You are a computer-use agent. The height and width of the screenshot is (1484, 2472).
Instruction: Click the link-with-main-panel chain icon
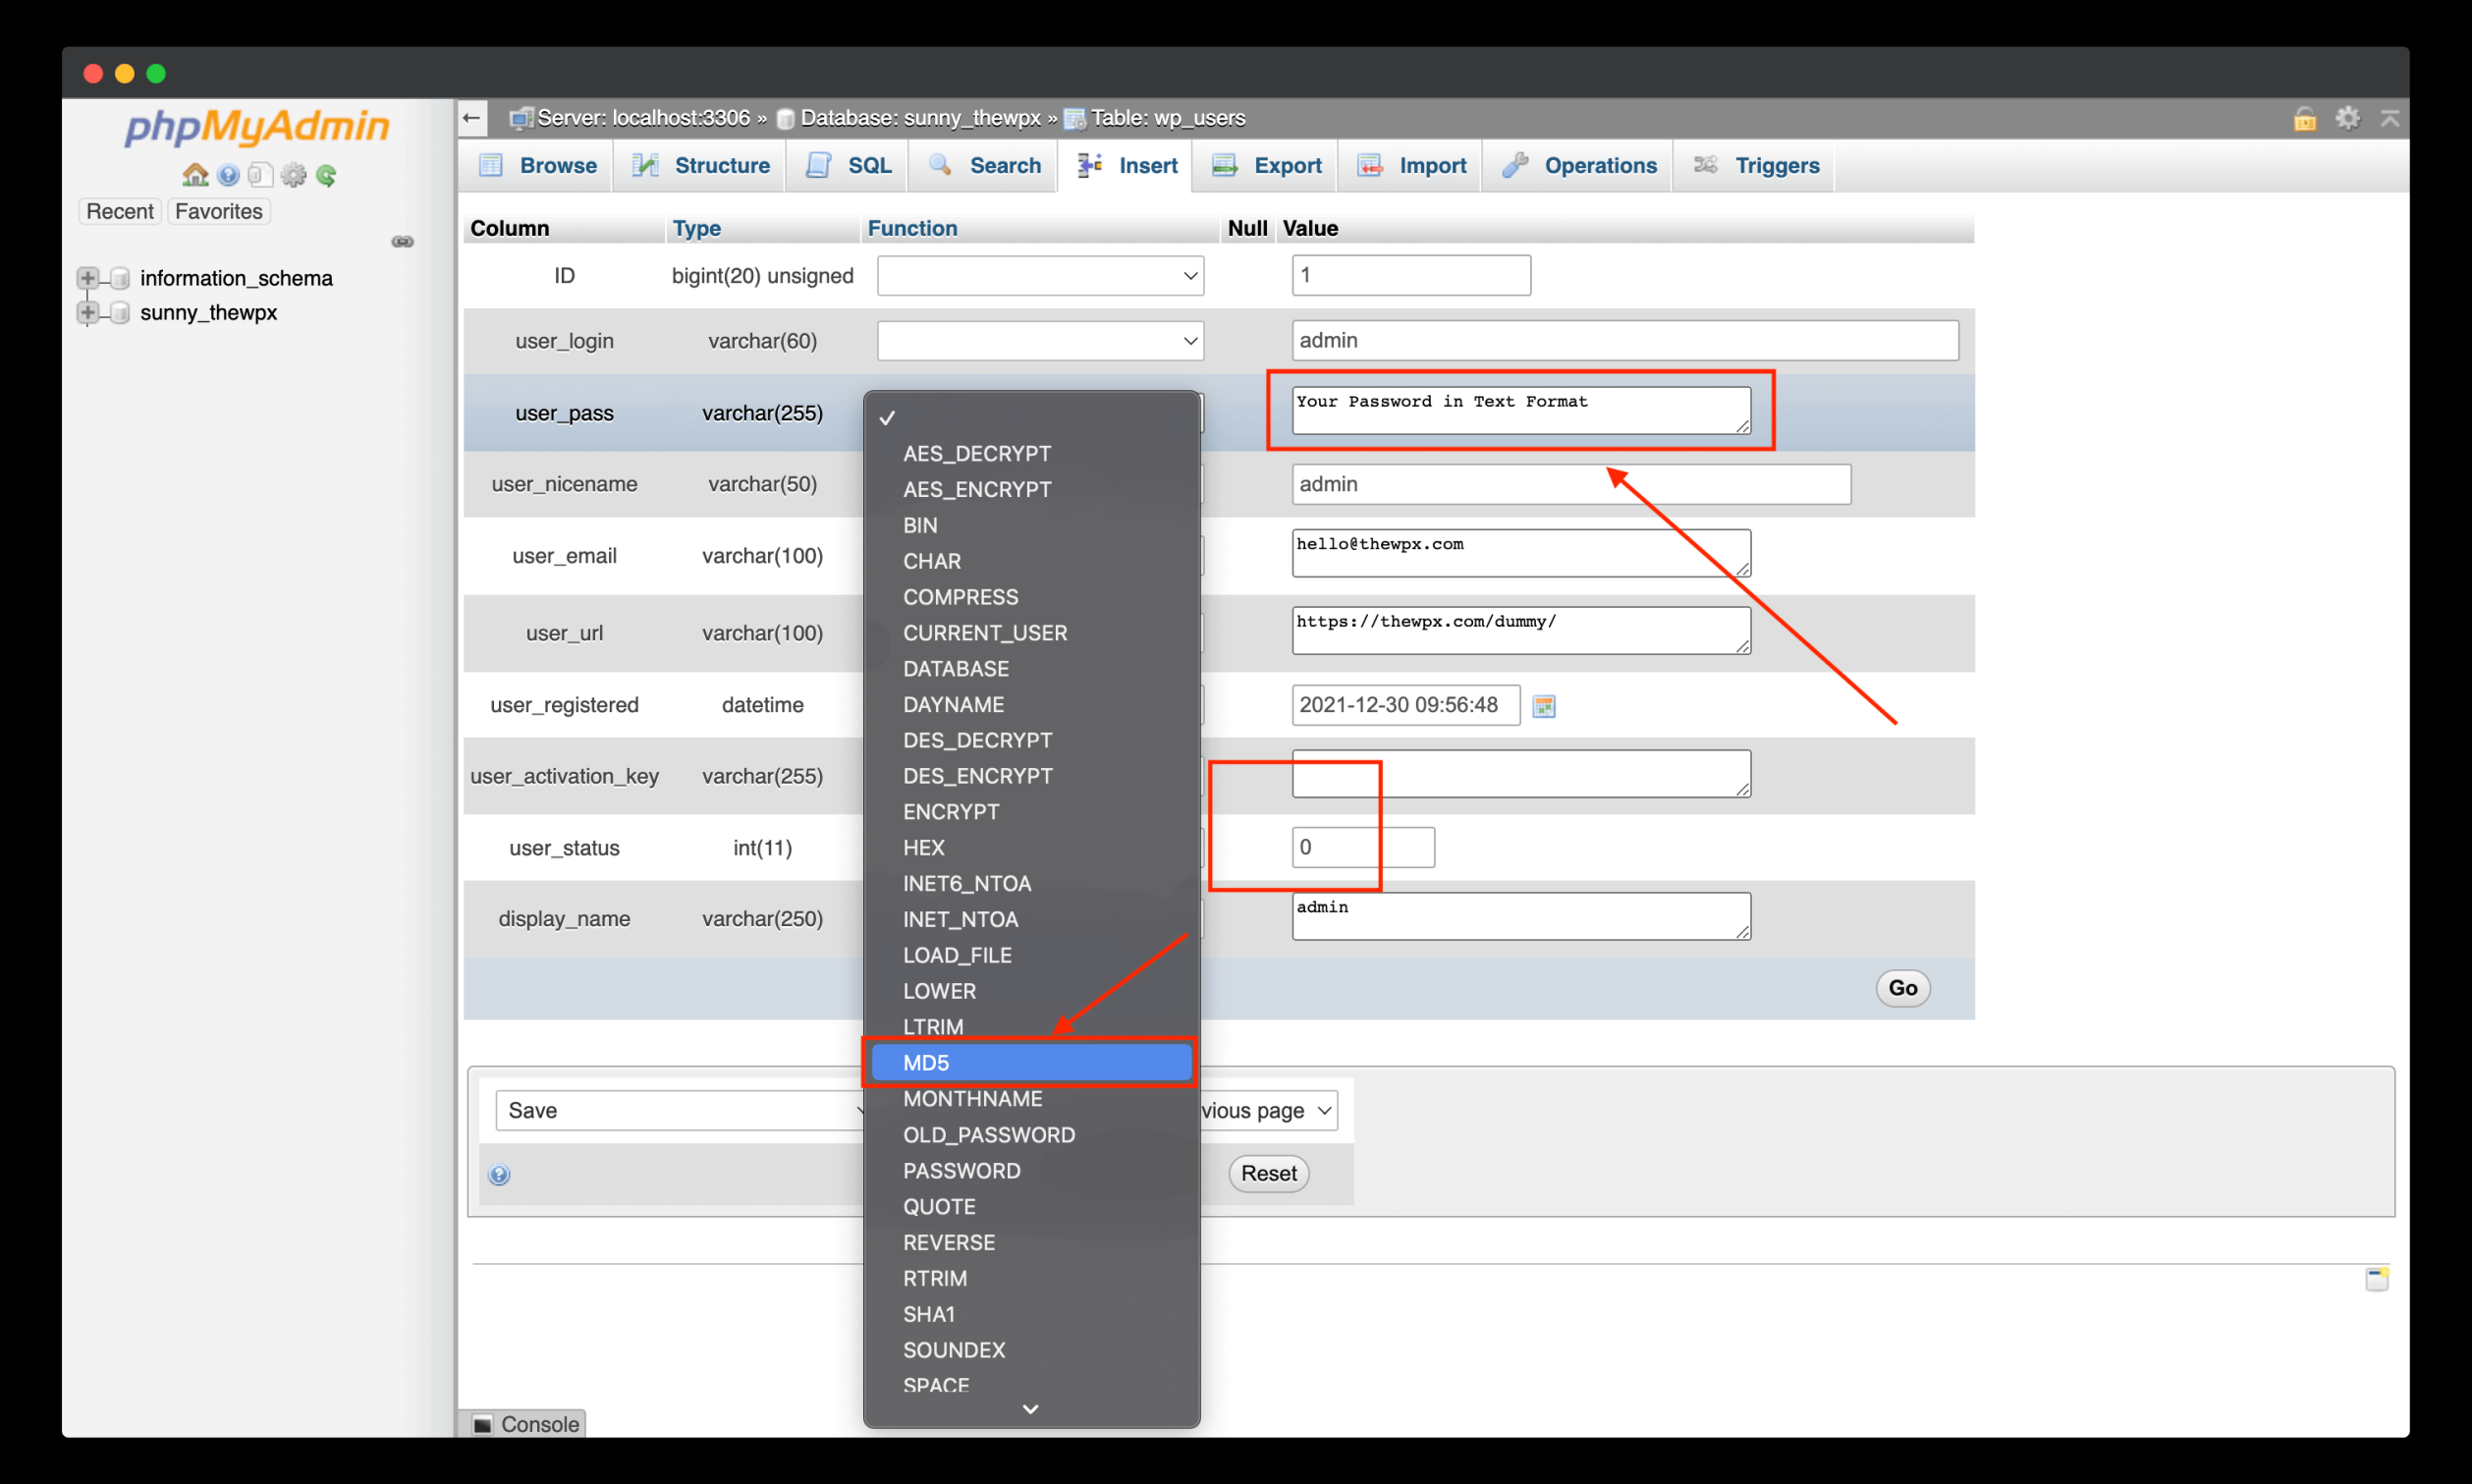click(402, 242)
